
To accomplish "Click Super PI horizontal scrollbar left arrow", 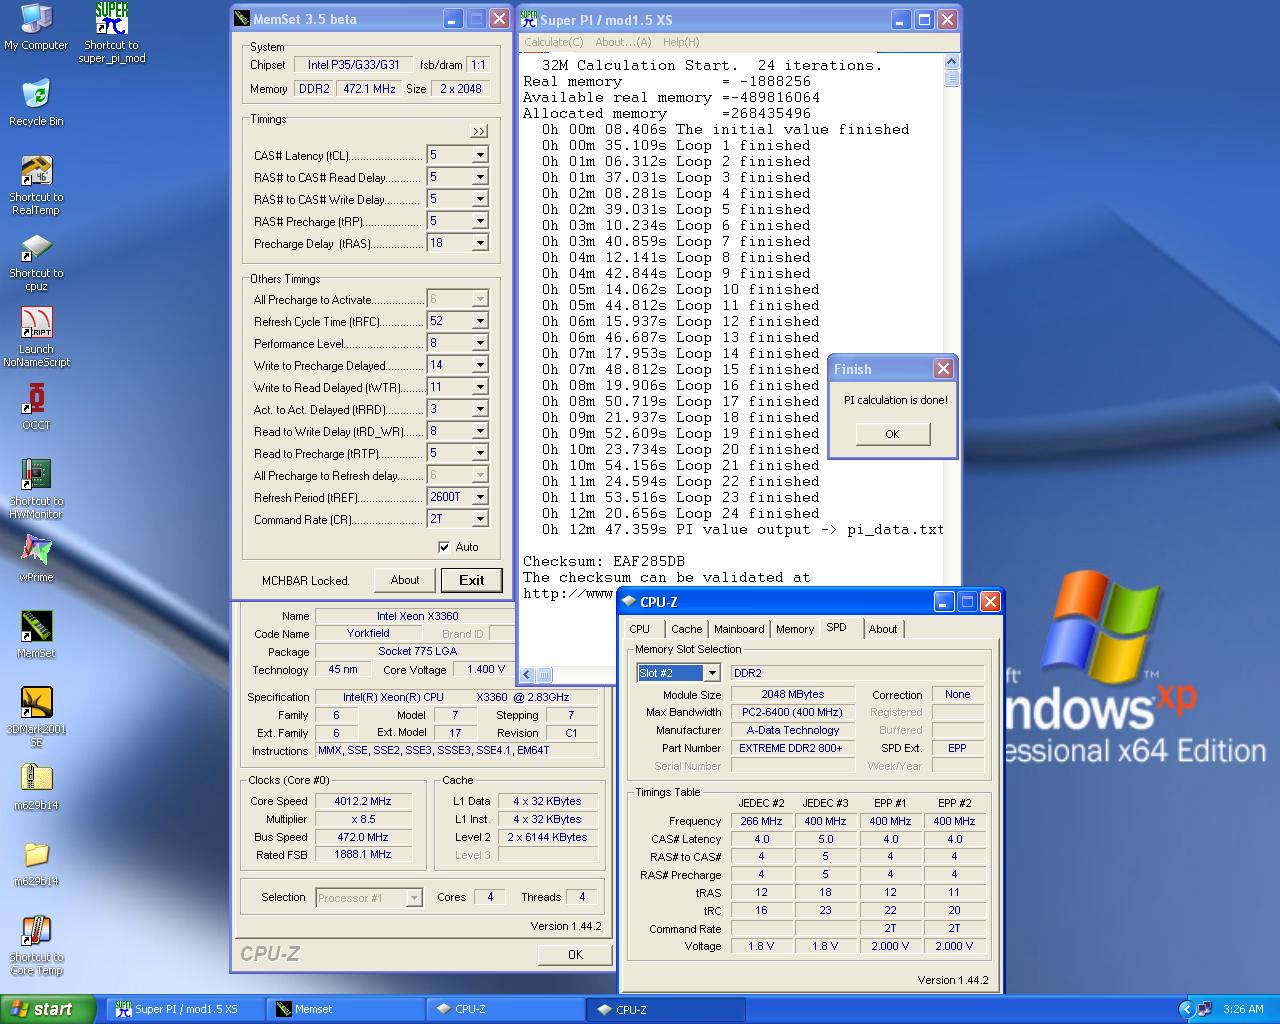I will 527,675.
